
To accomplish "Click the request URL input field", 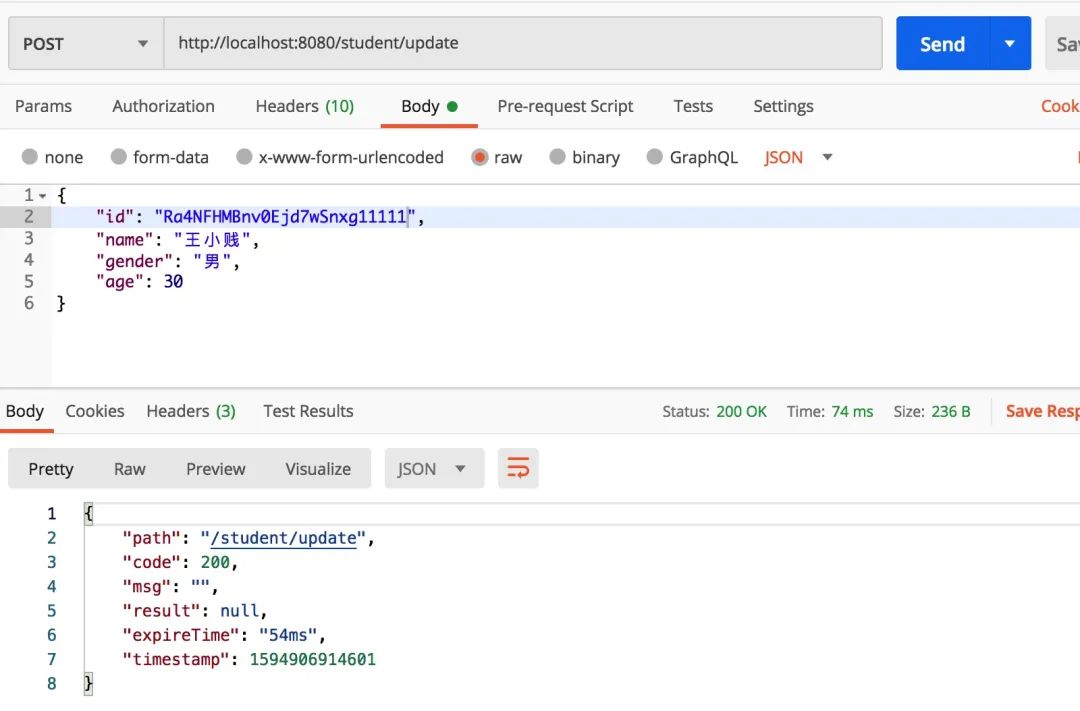I will pyautogui.click(x=522, y=44).
